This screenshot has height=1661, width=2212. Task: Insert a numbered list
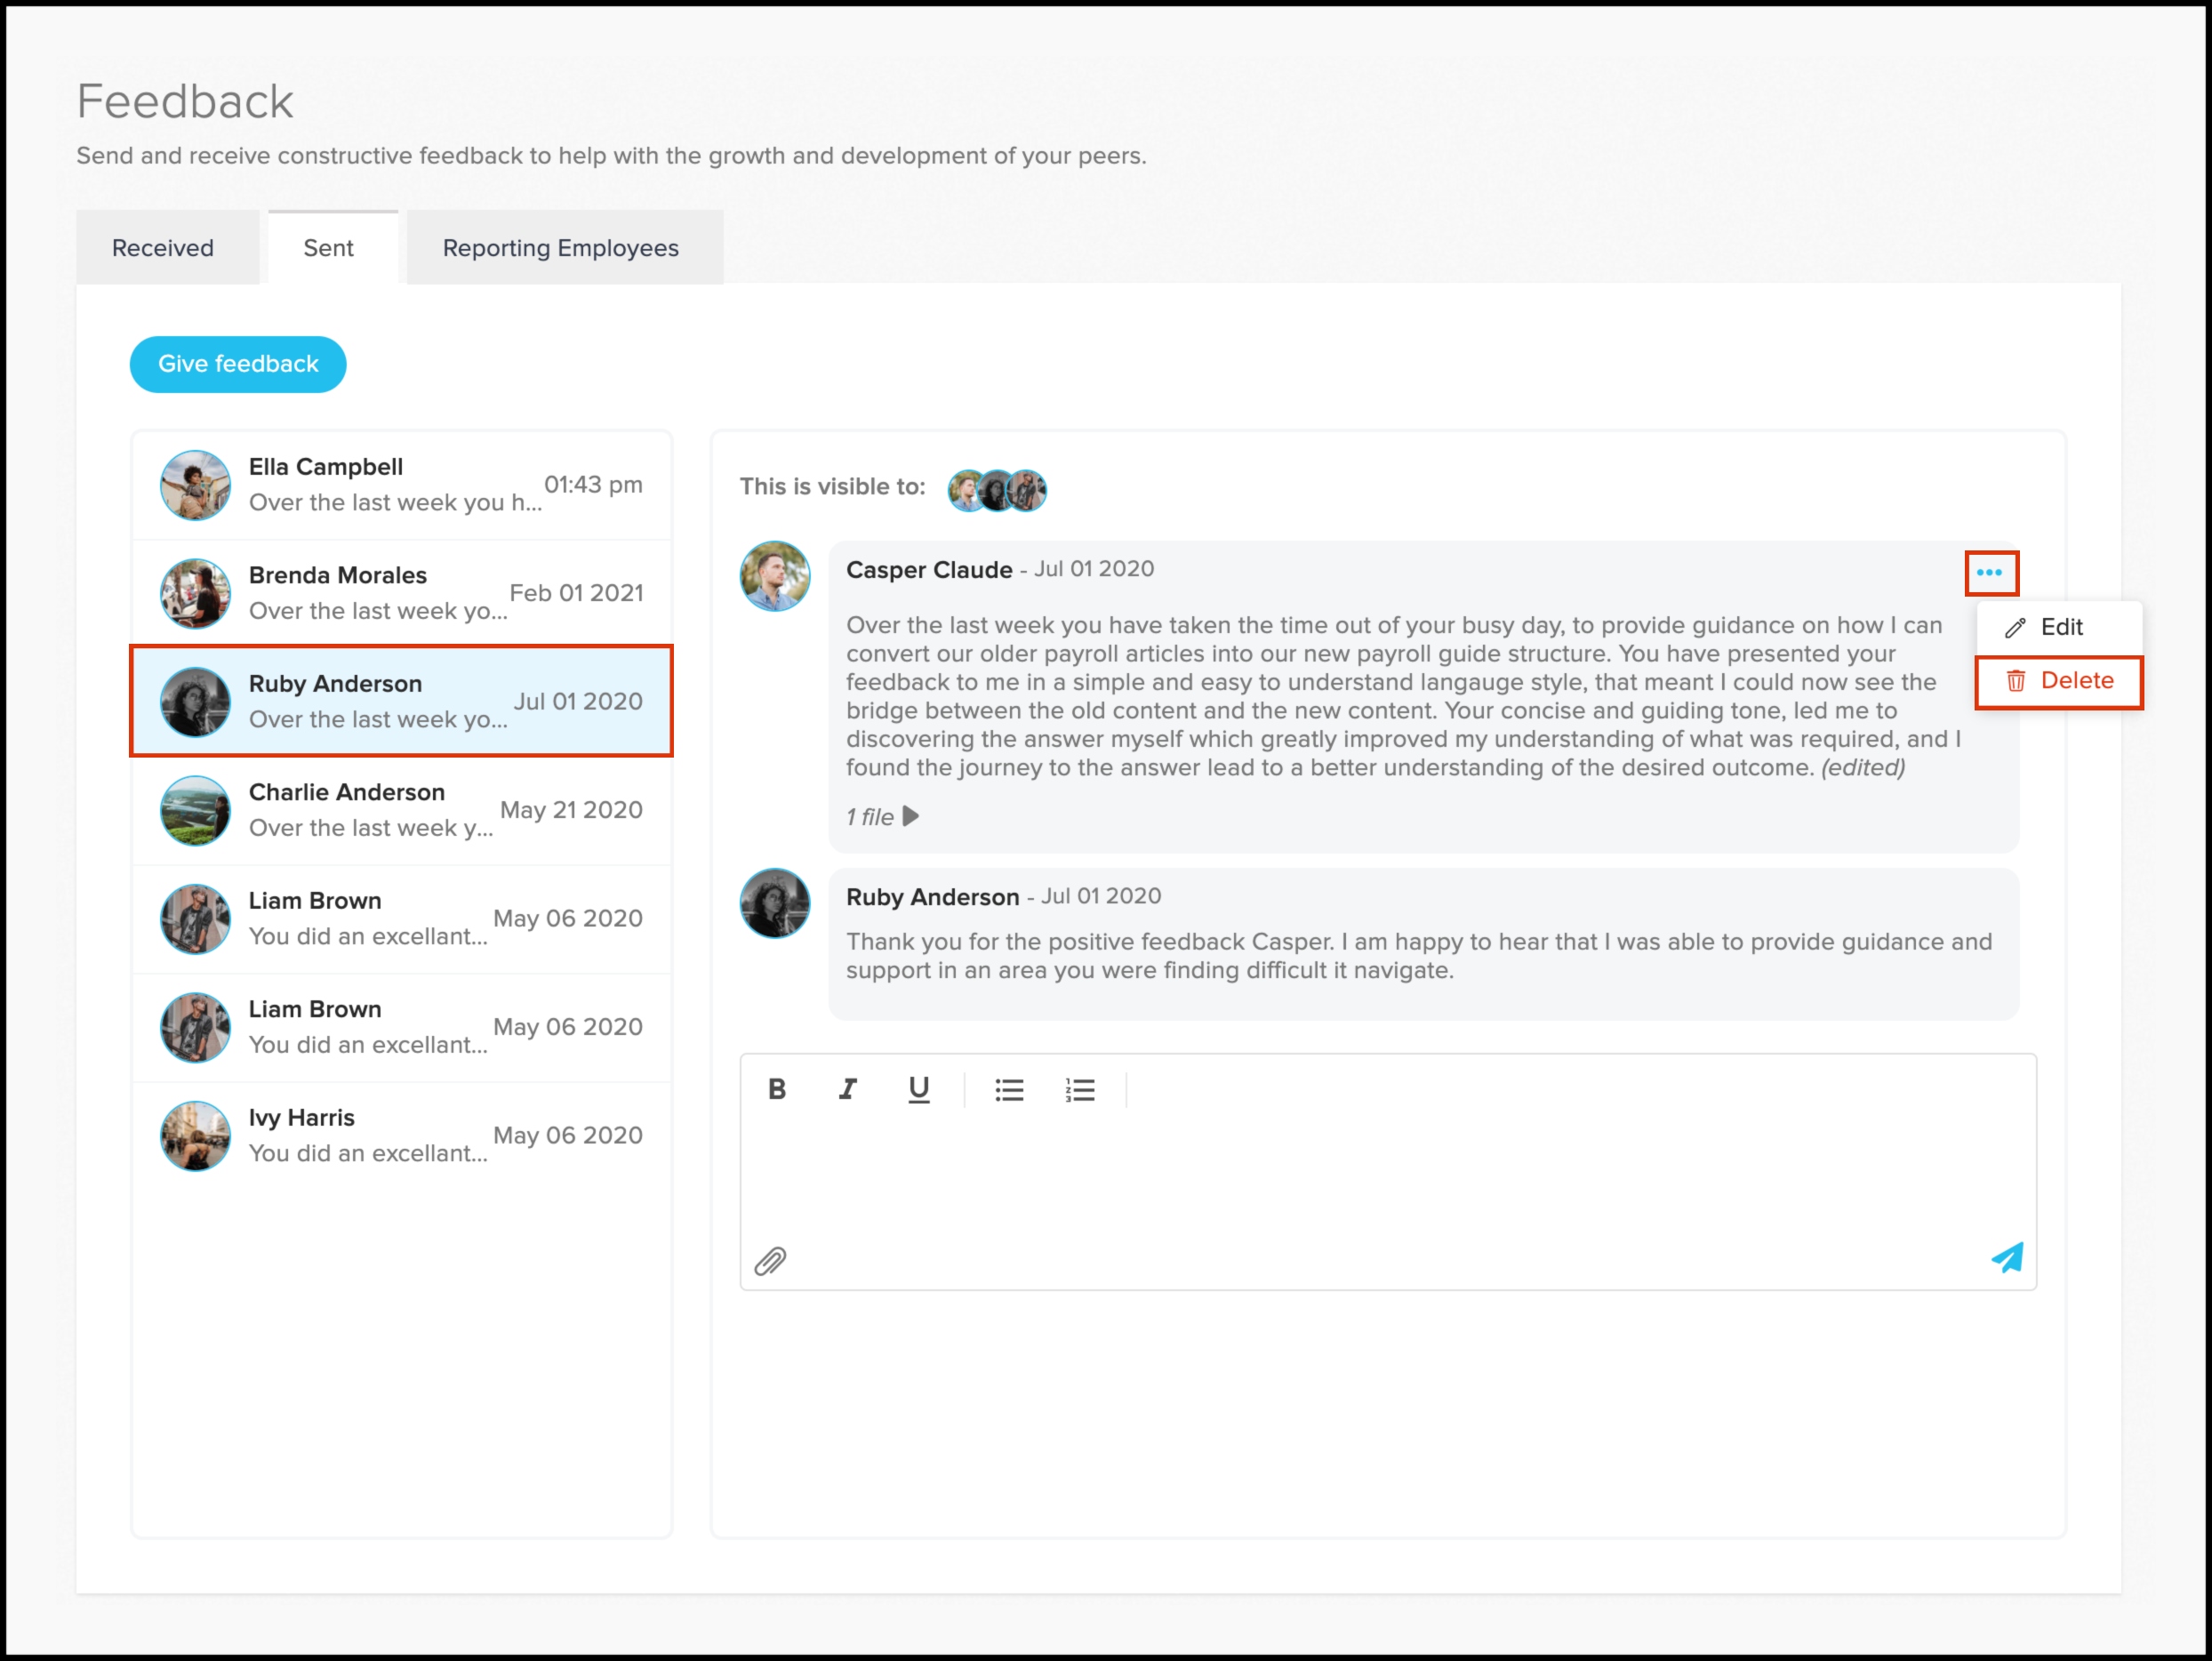[x=1080, y=1089]
